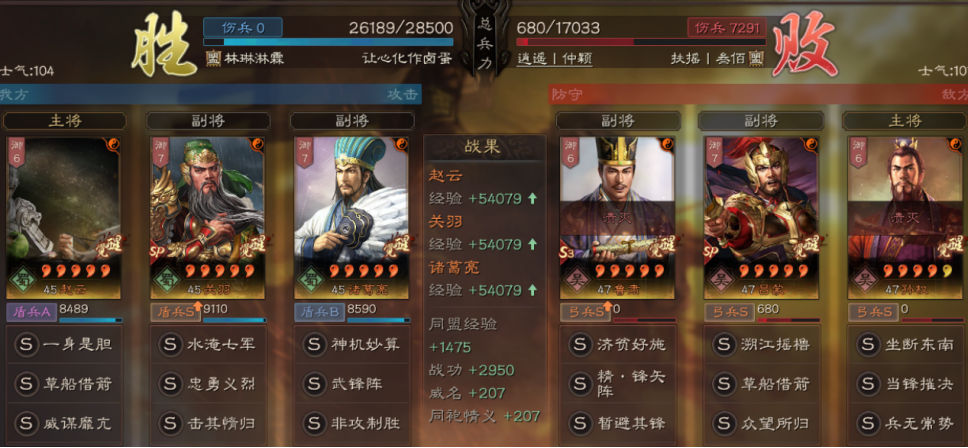Select the 济贫好施 skill
Screen dimensions: 968x448
[618, 344]
